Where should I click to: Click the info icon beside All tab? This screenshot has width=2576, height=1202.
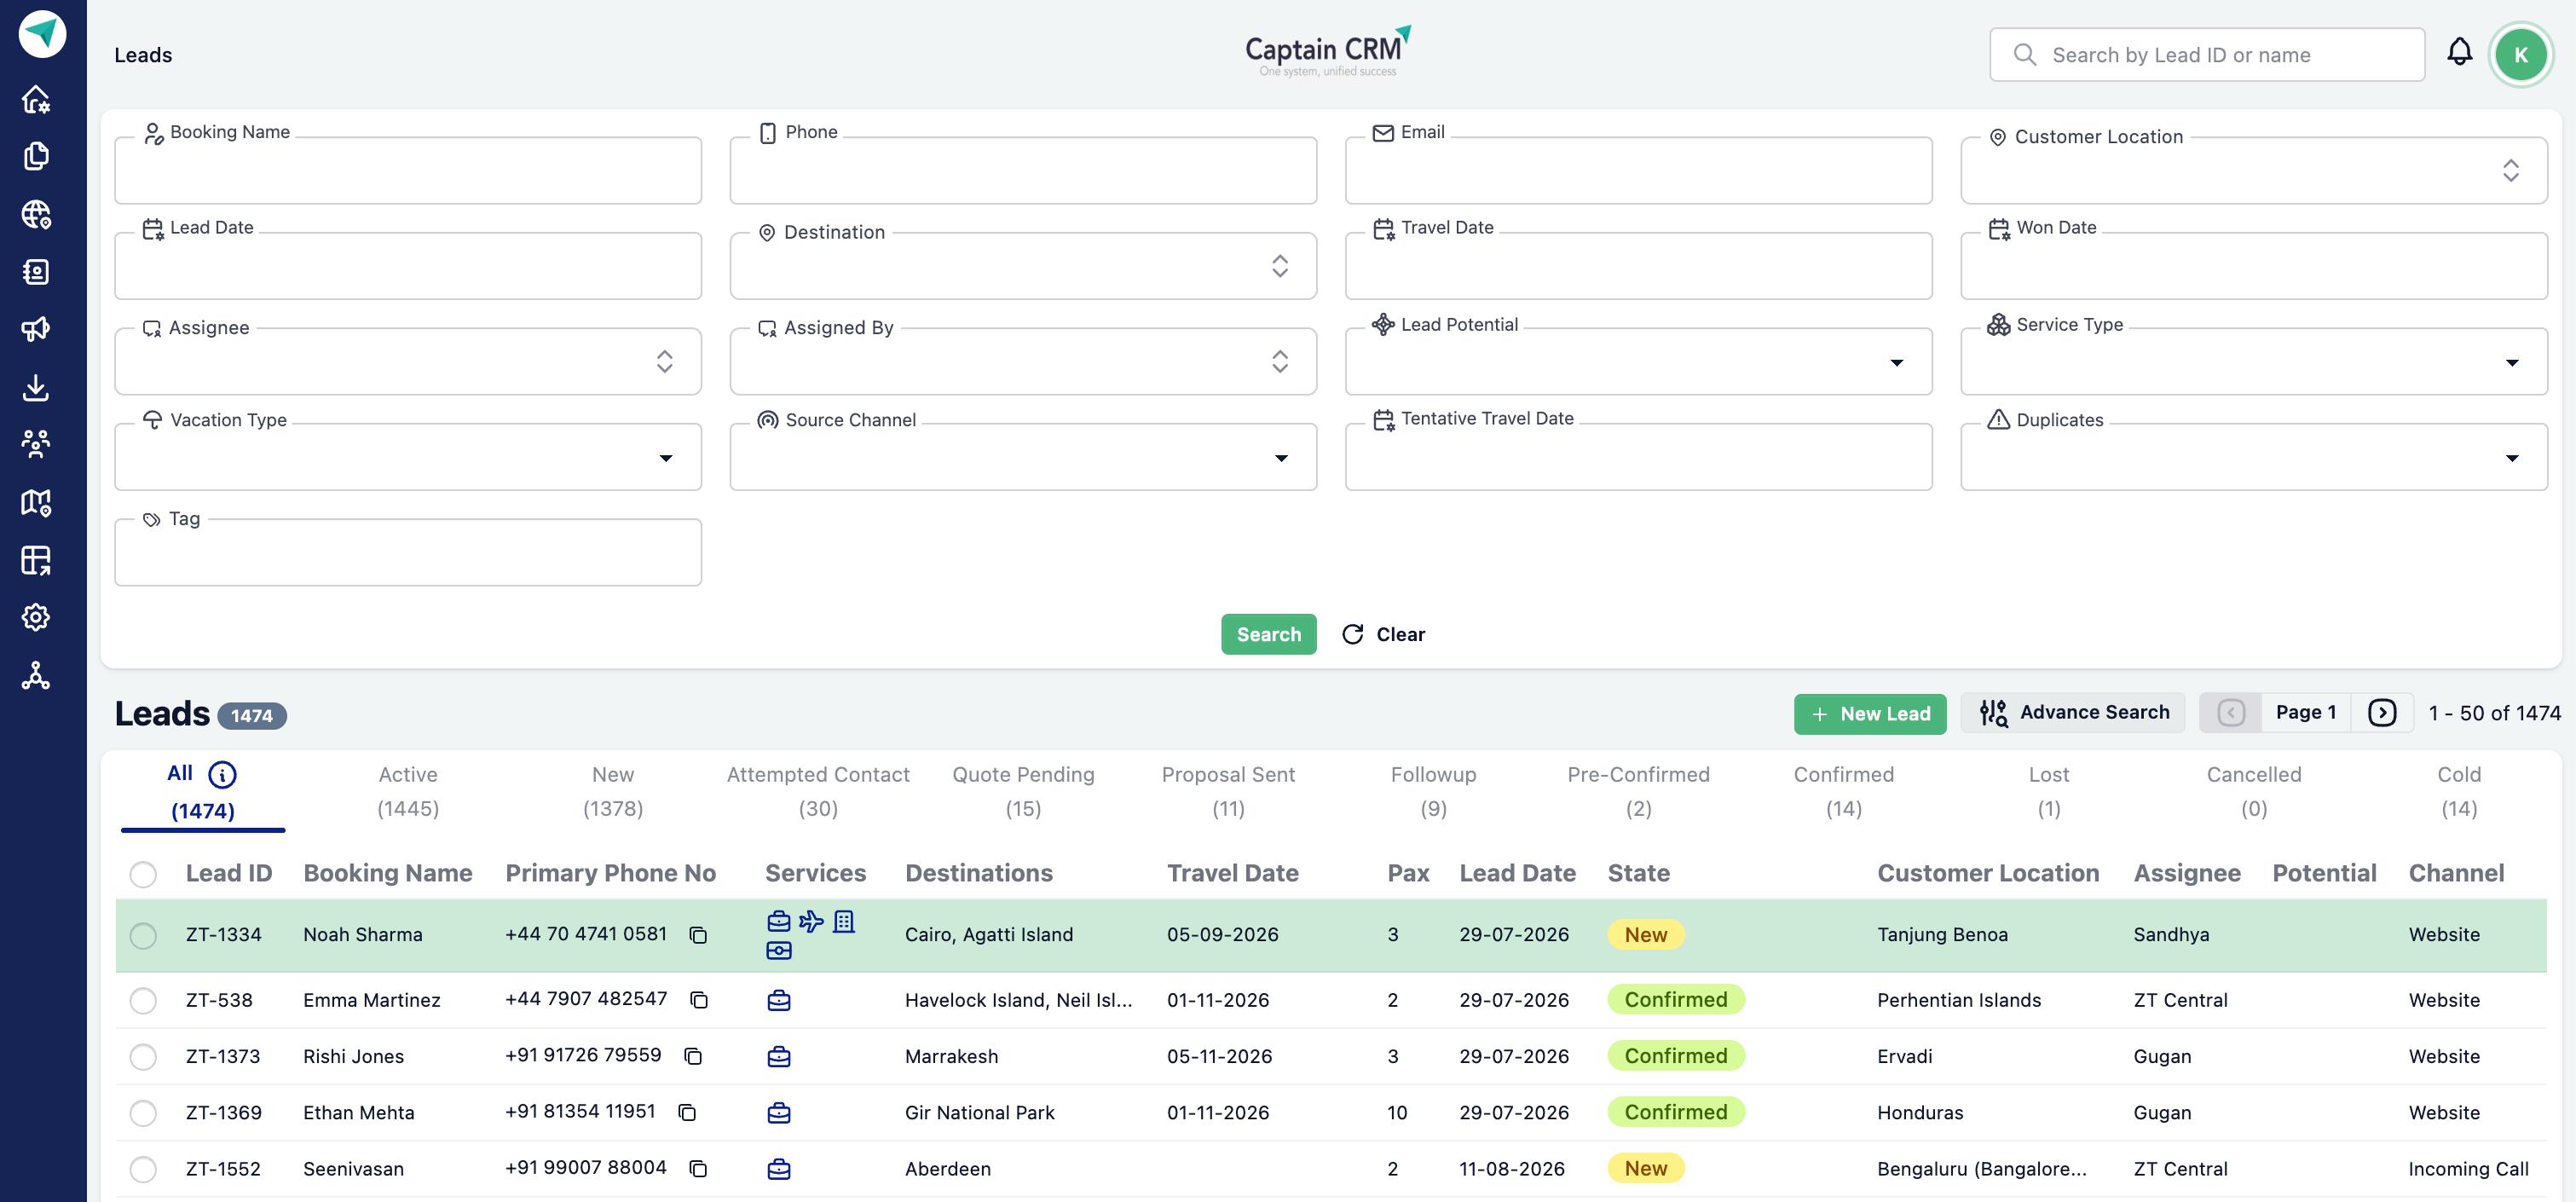(x=222, y=774)
